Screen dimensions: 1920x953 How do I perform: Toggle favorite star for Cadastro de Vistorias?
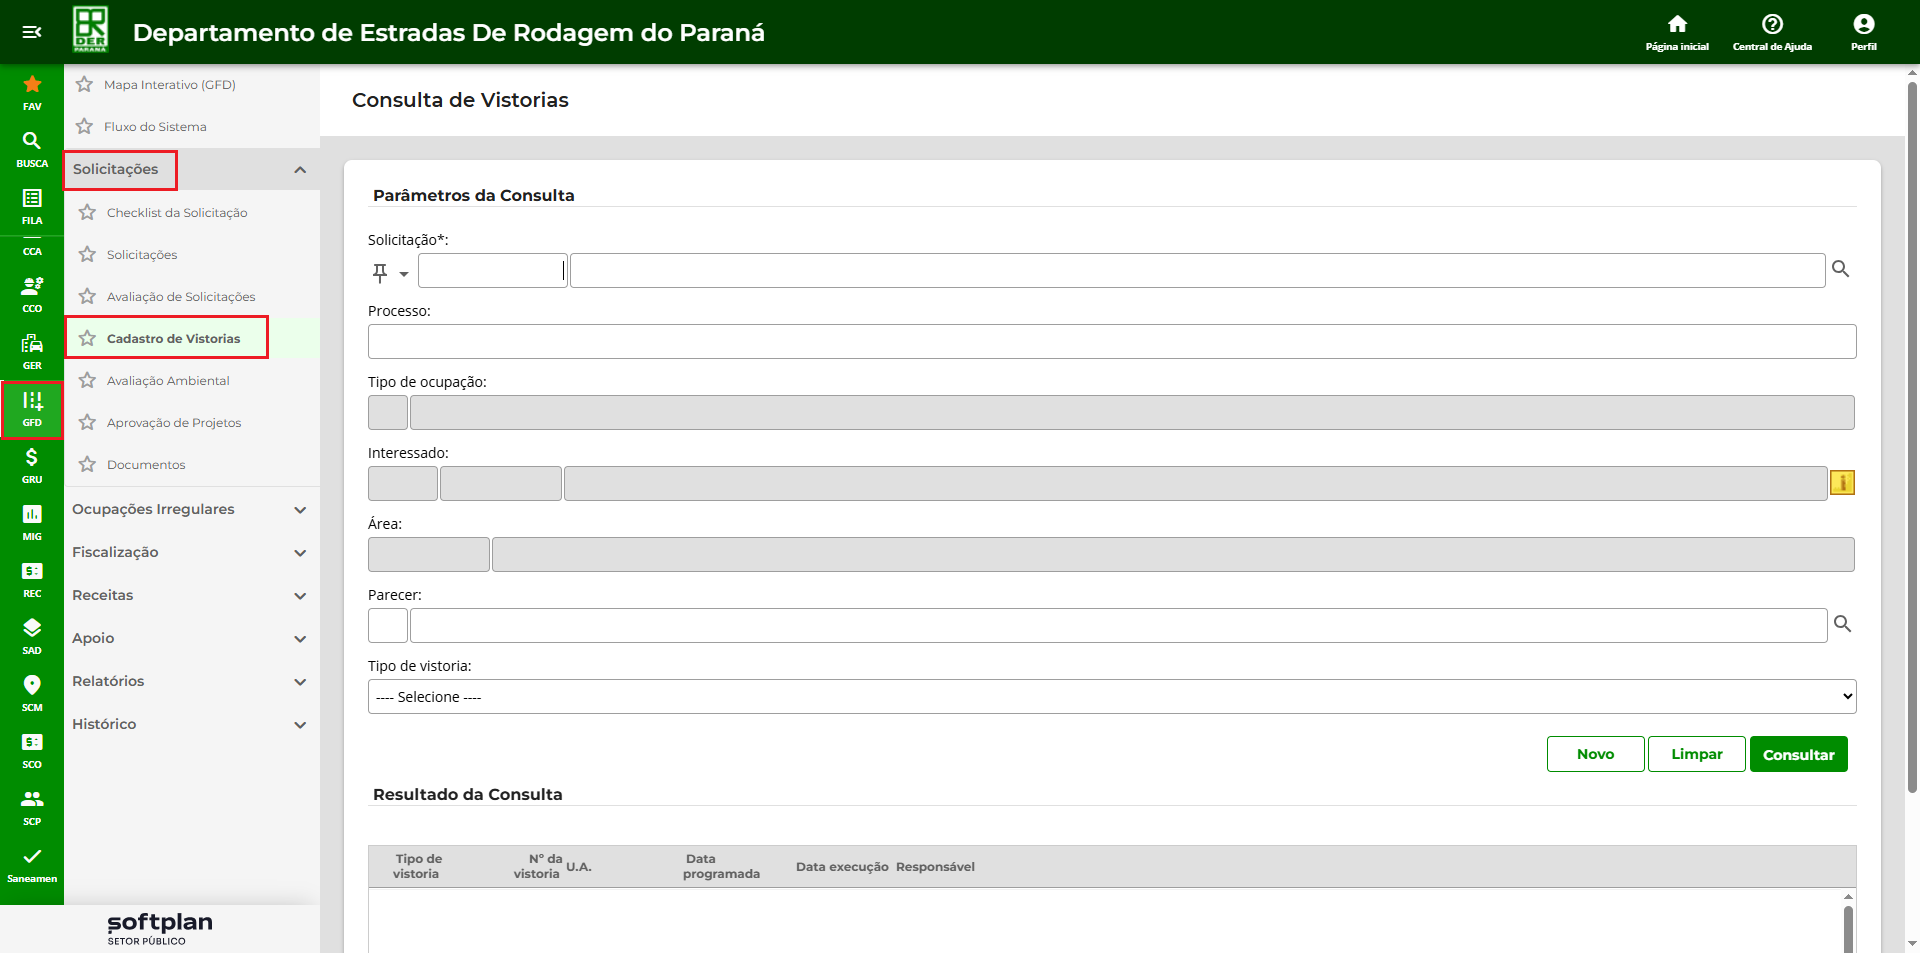click(x=88, y=339)
